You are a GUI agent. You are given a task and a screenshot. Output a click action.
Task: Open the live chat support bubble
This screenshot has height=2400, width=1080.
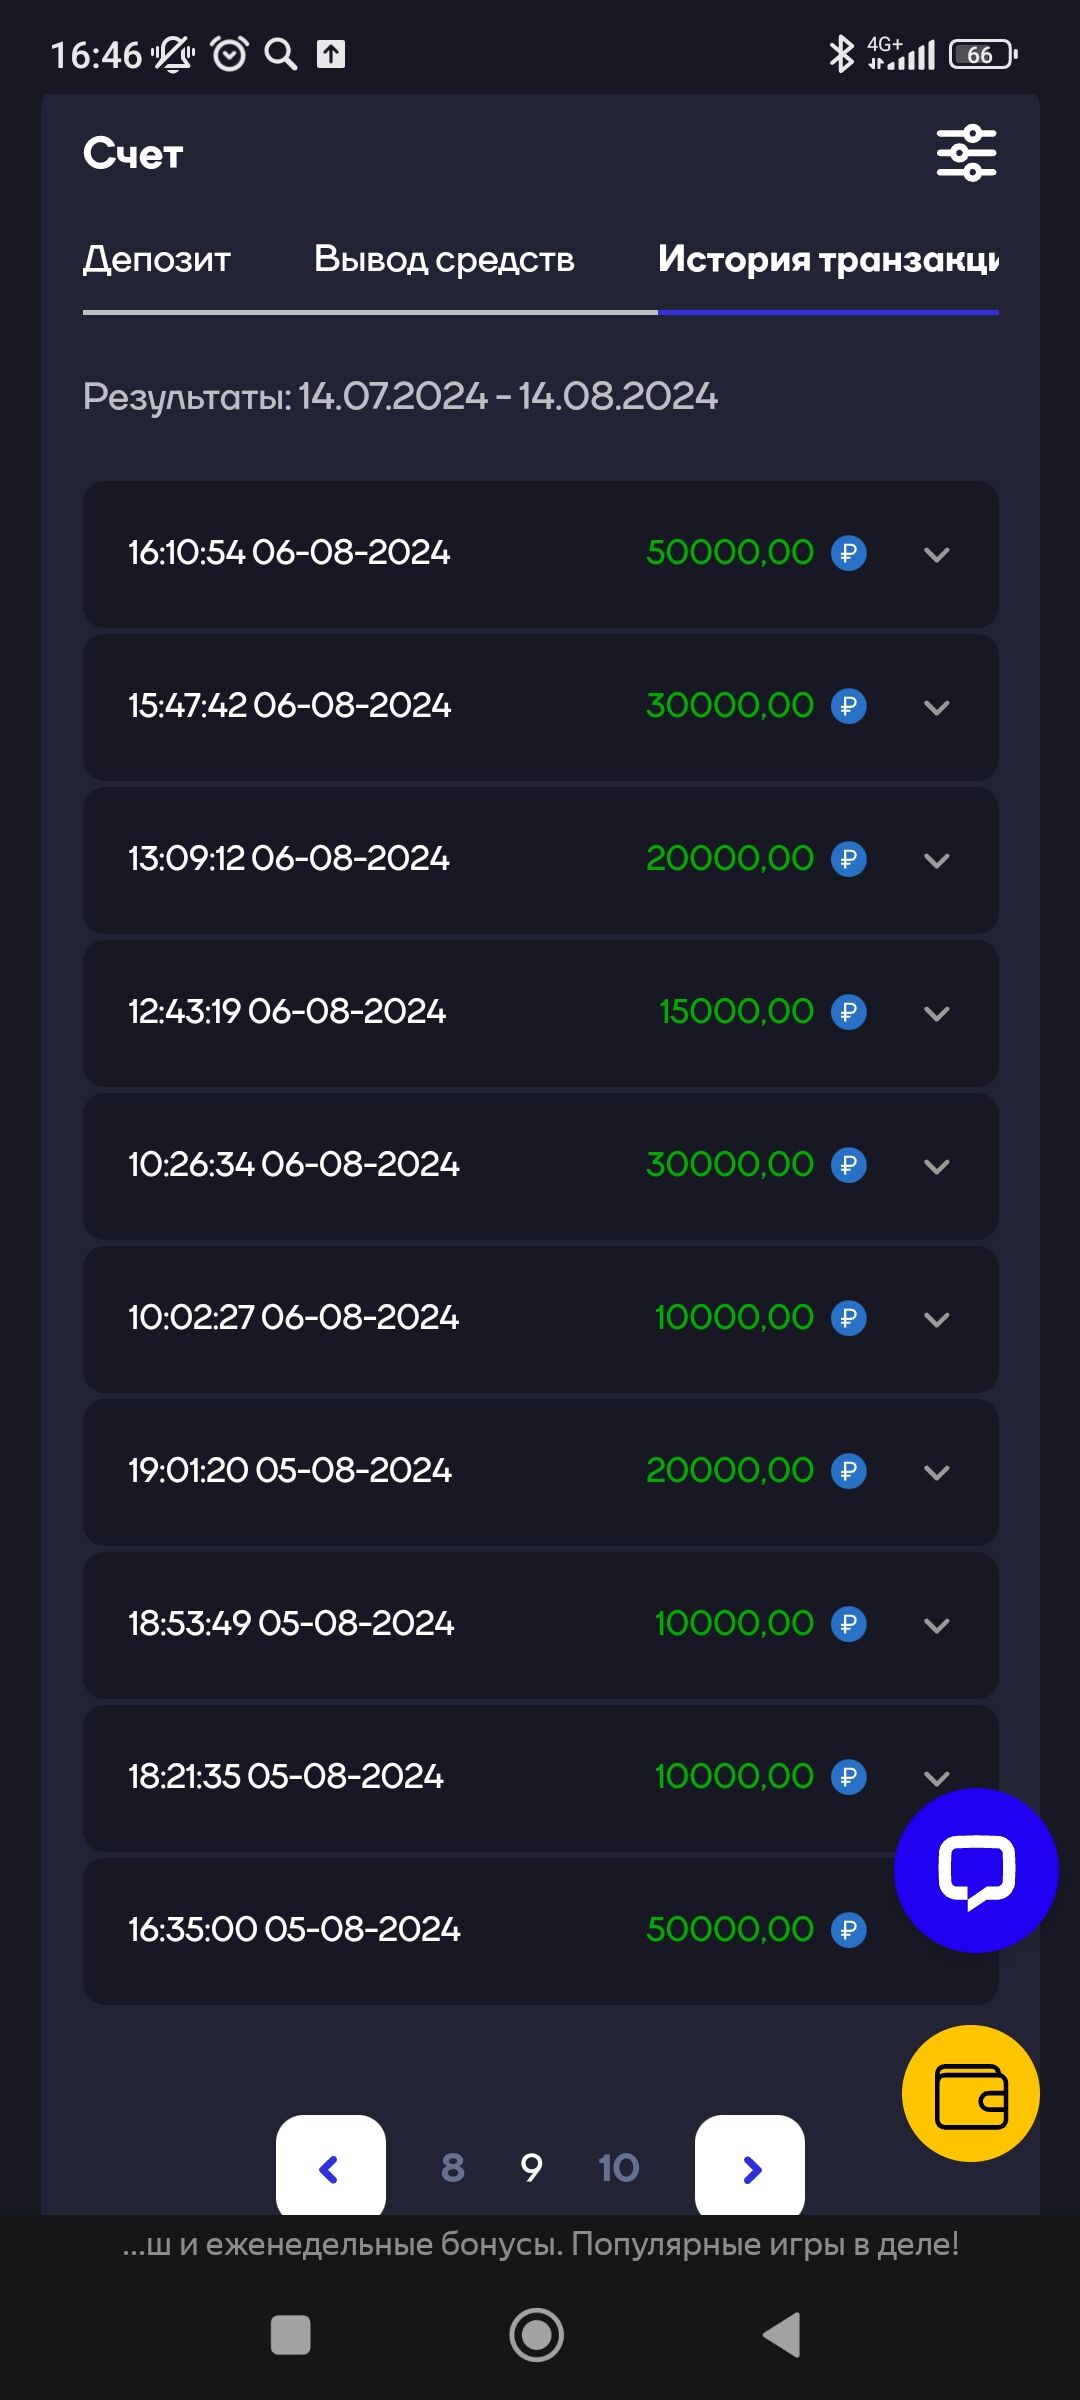975,1869
